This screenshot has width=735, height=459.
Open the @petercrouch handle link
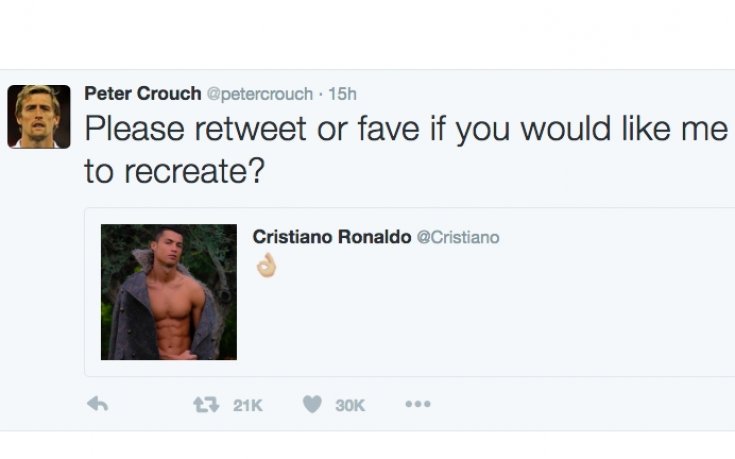coord(259,94)
